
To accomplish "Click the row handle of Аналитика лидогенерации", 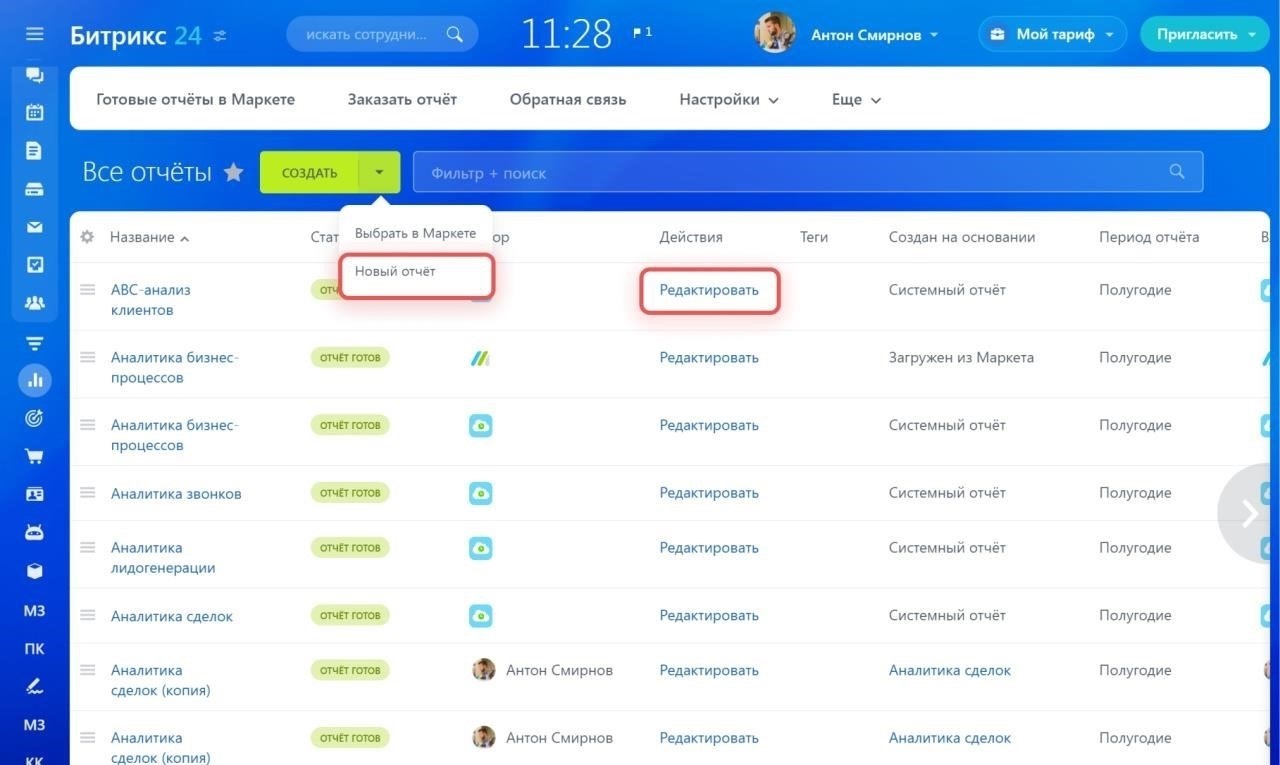I will click(88, 547).
